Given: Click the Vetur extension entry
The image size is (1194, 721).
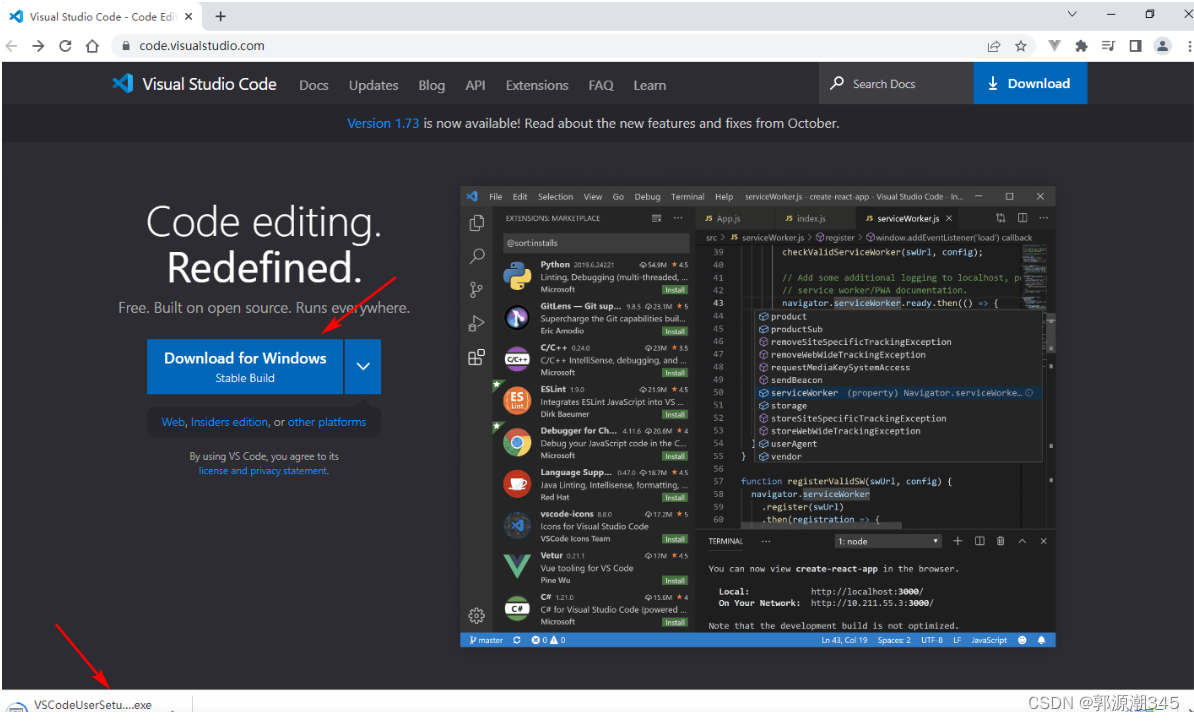Looking at the screenshot, I should pos(594,567).
